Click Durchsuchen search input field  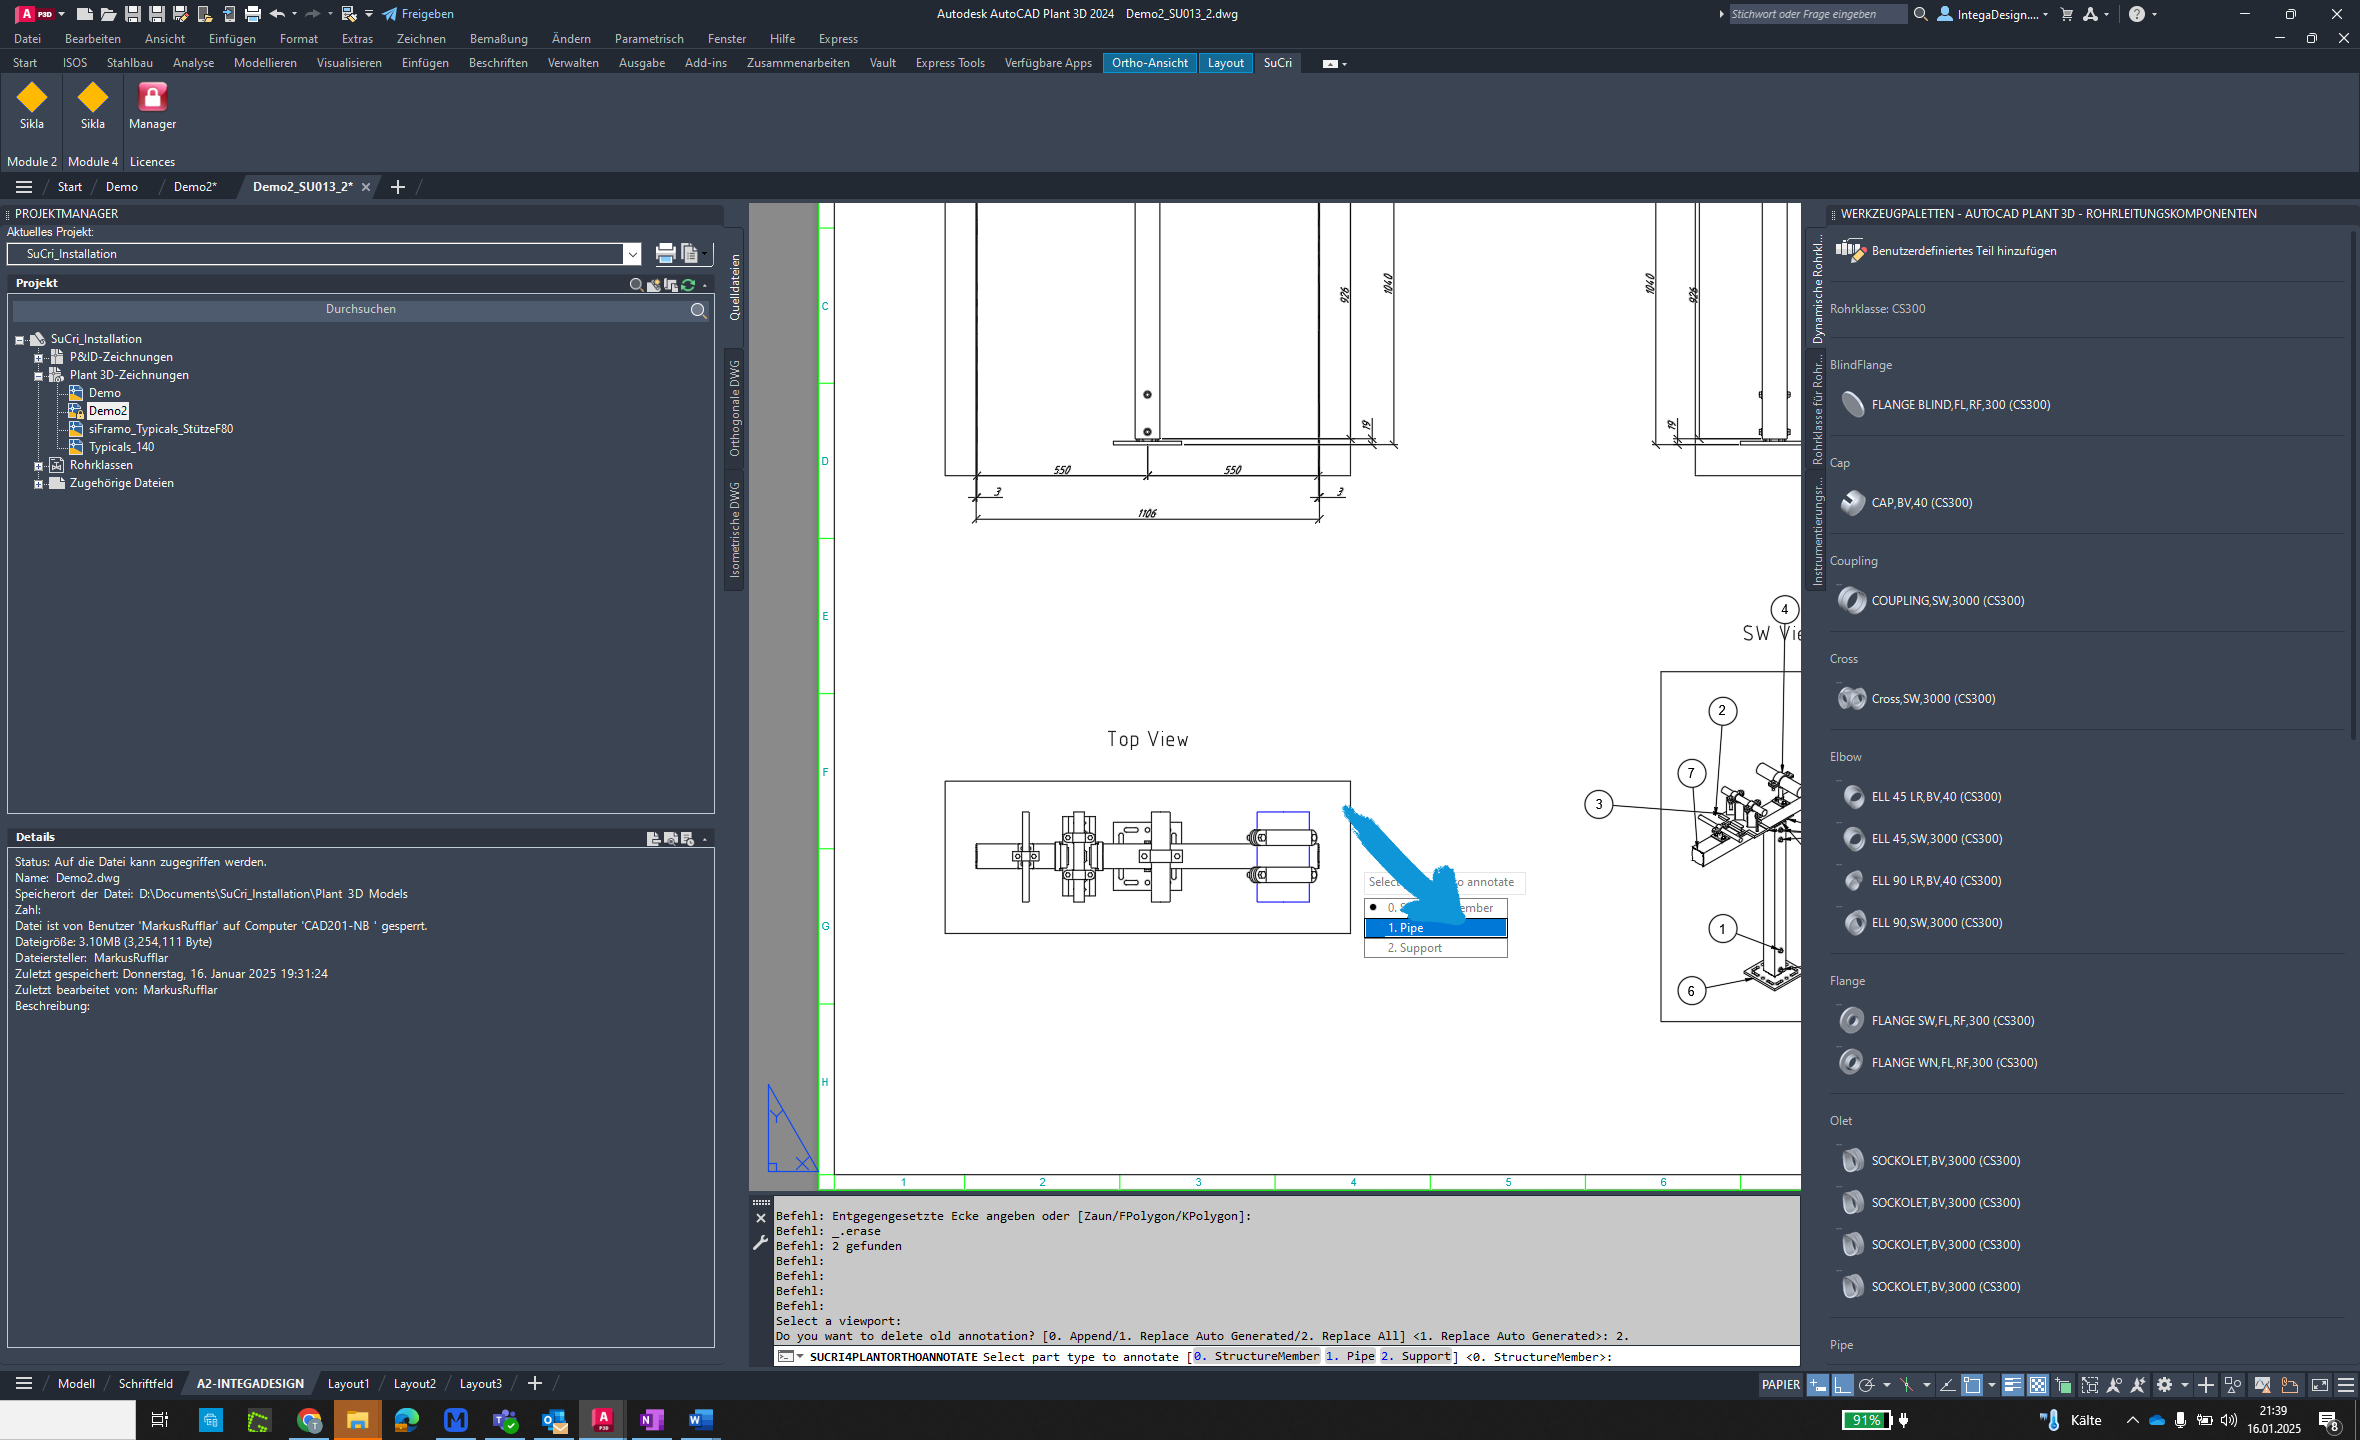359,309
